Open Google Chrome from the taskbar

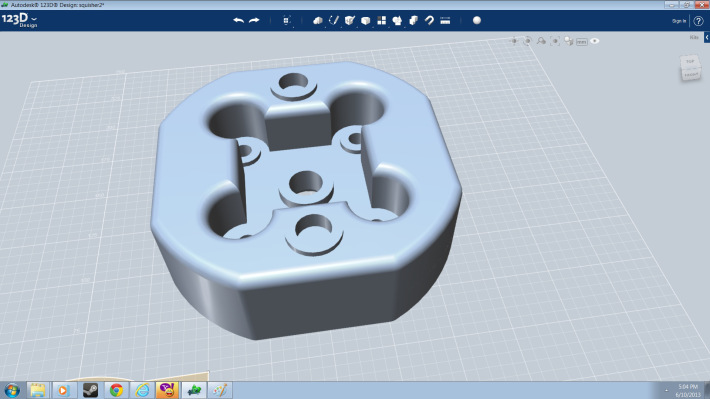116,390
